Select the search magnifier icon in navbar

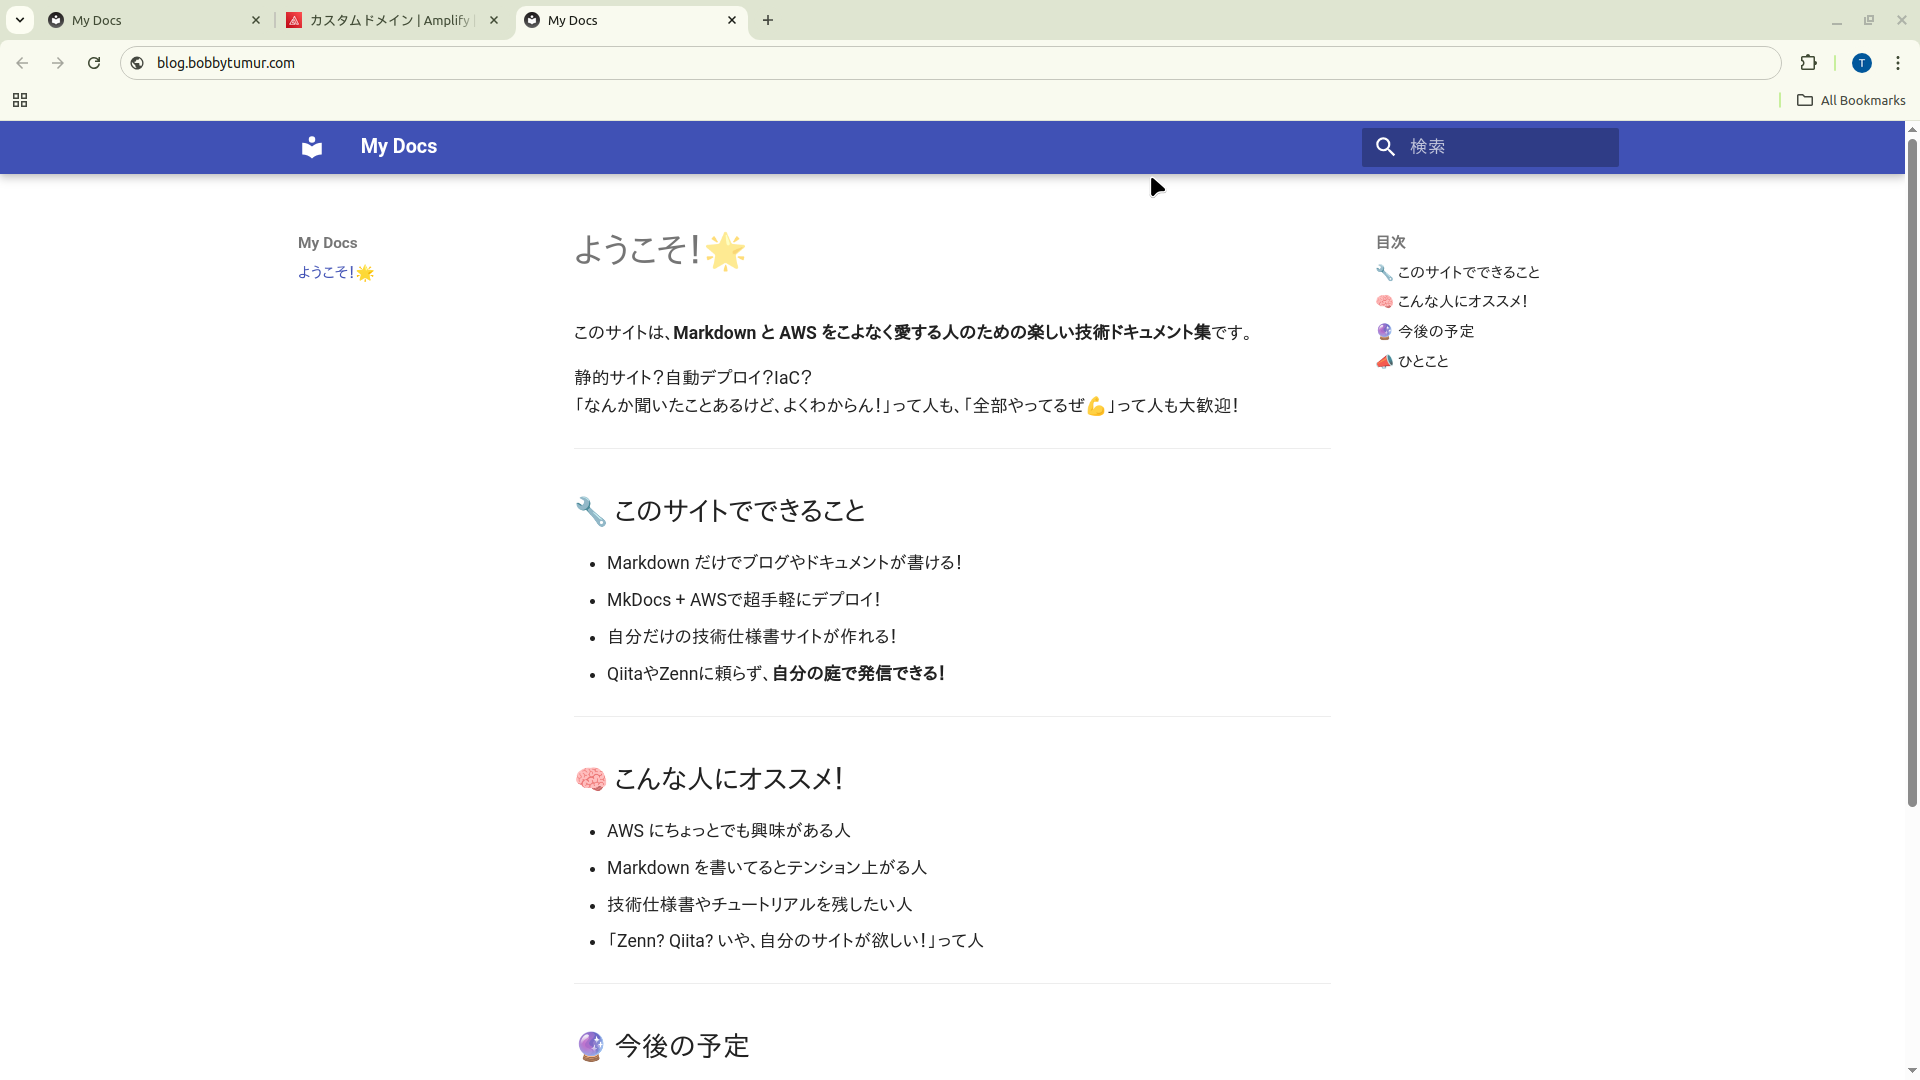point(1385,146)
